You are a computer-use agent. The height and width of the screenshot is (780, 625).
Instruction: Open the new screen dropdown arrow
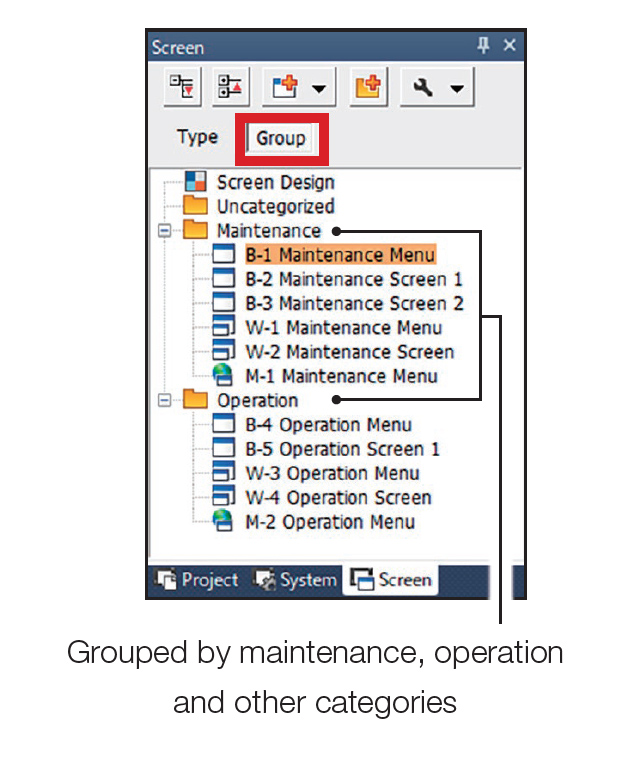(318, 89)
